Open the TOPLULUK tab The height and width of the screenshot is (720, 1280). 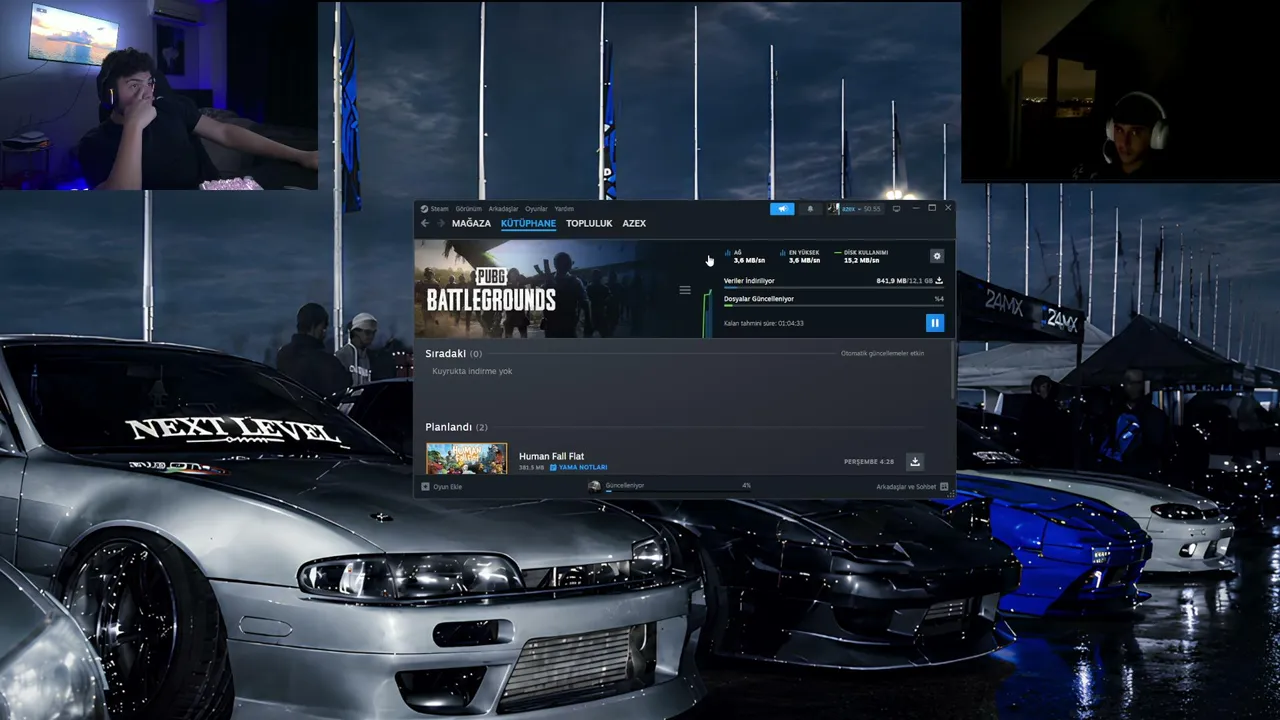pyautogui.click(x=589, y=223)
